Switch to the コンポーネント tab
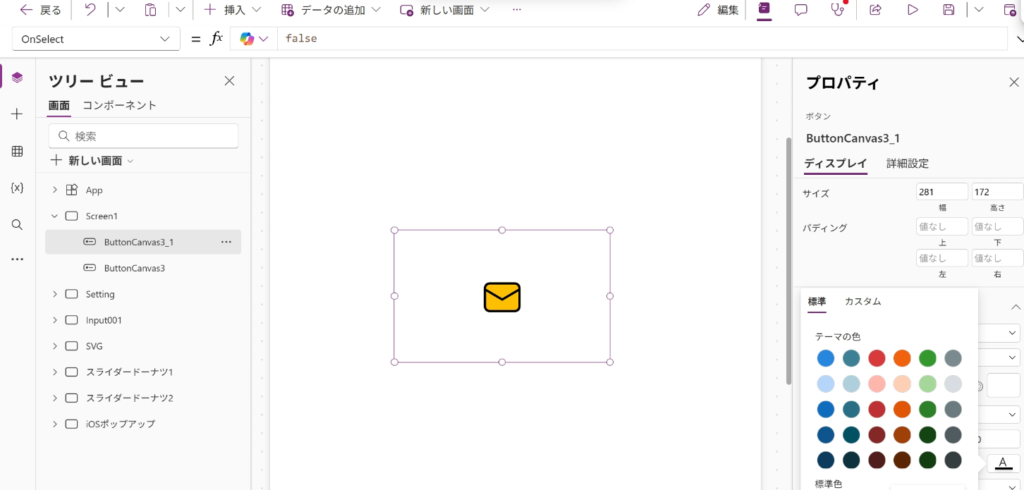The image size is (1024, 490). 119,105
